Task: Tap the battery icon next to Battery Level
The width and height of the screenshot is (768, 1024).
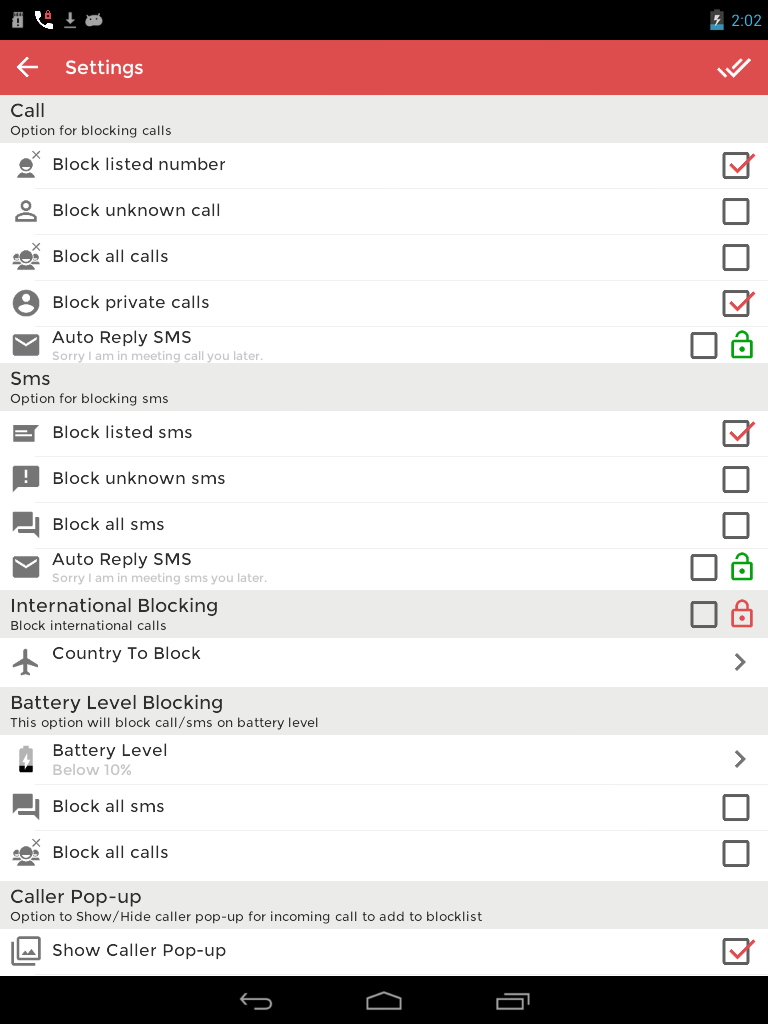Action: [x=25, y=759]
